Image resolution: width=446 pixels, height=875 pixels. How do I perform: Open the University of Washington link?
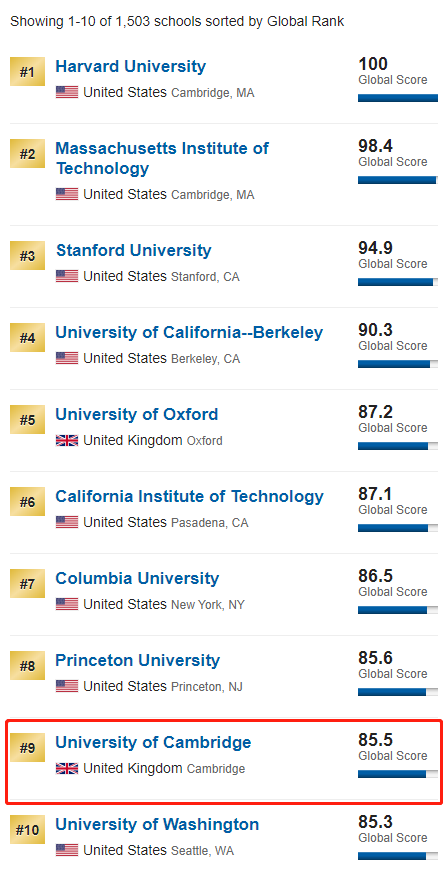point(157,825)
